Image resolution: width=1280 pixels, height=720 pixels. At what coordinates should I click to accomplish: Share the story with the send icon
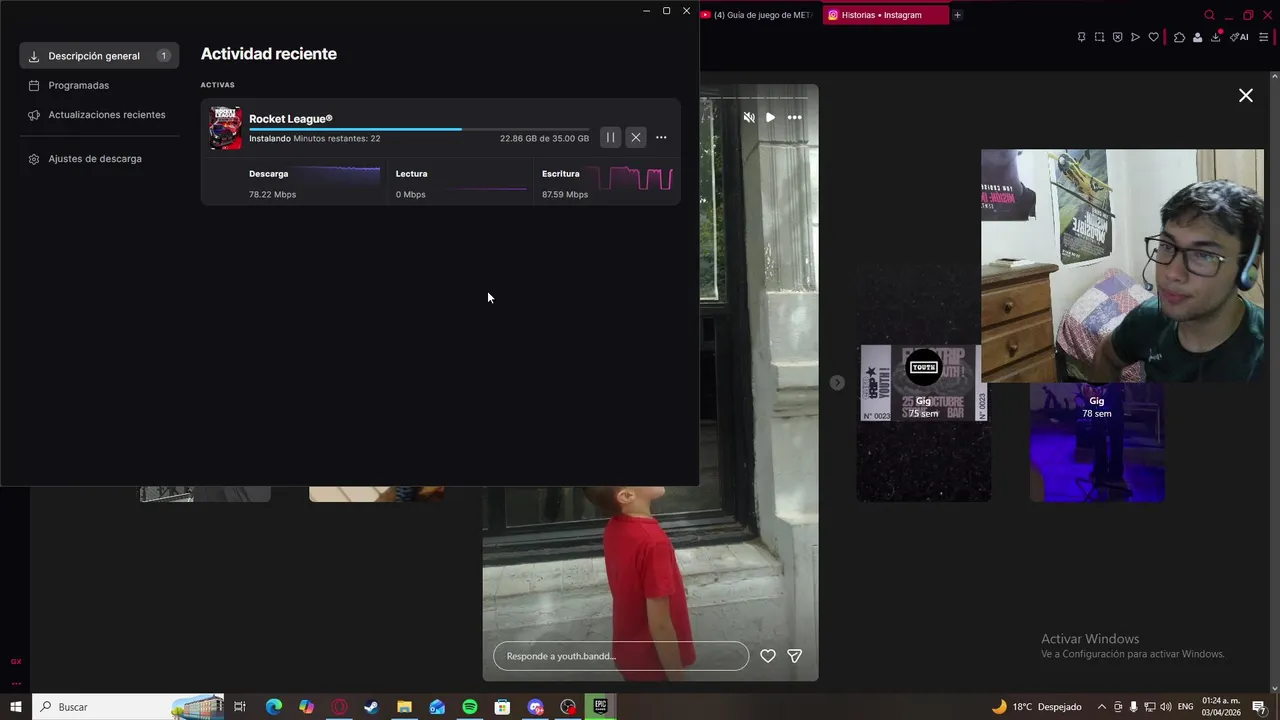pos(795,656)
